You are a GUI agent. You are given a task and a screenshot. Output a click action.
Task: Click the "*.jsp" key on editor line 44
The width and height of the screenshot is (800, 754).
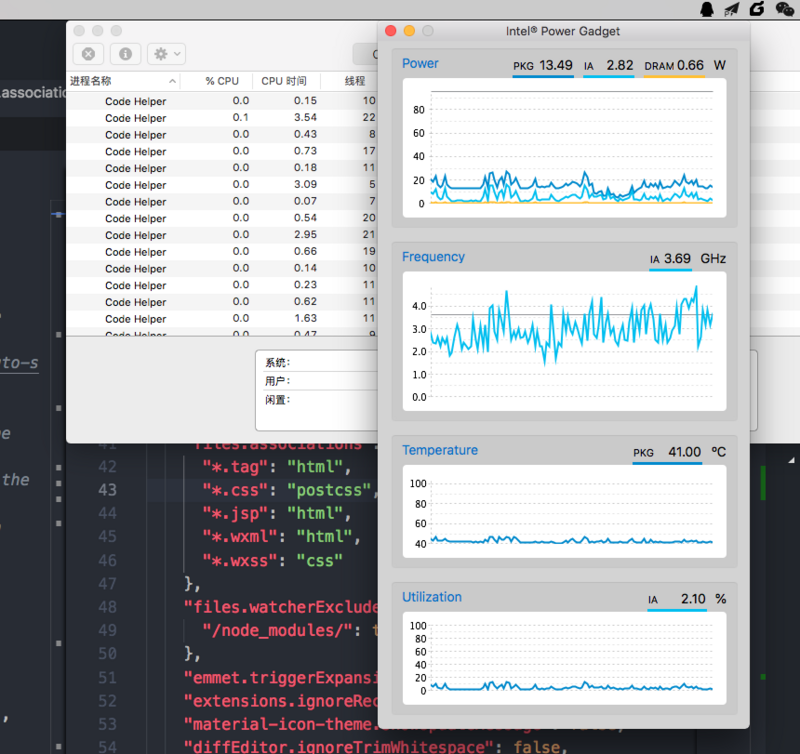click(235, 513)
